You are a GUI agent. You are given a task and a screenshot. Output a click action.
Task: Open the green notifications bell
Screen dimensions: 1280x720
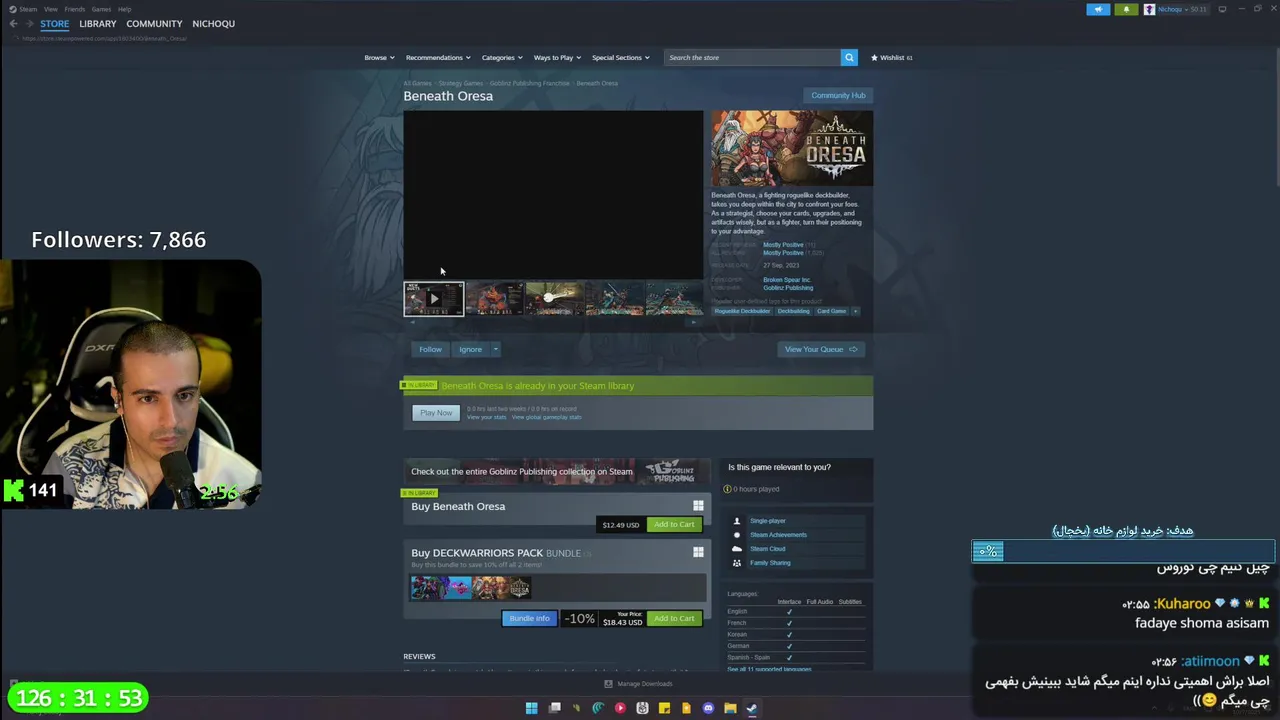point(1126,9)
